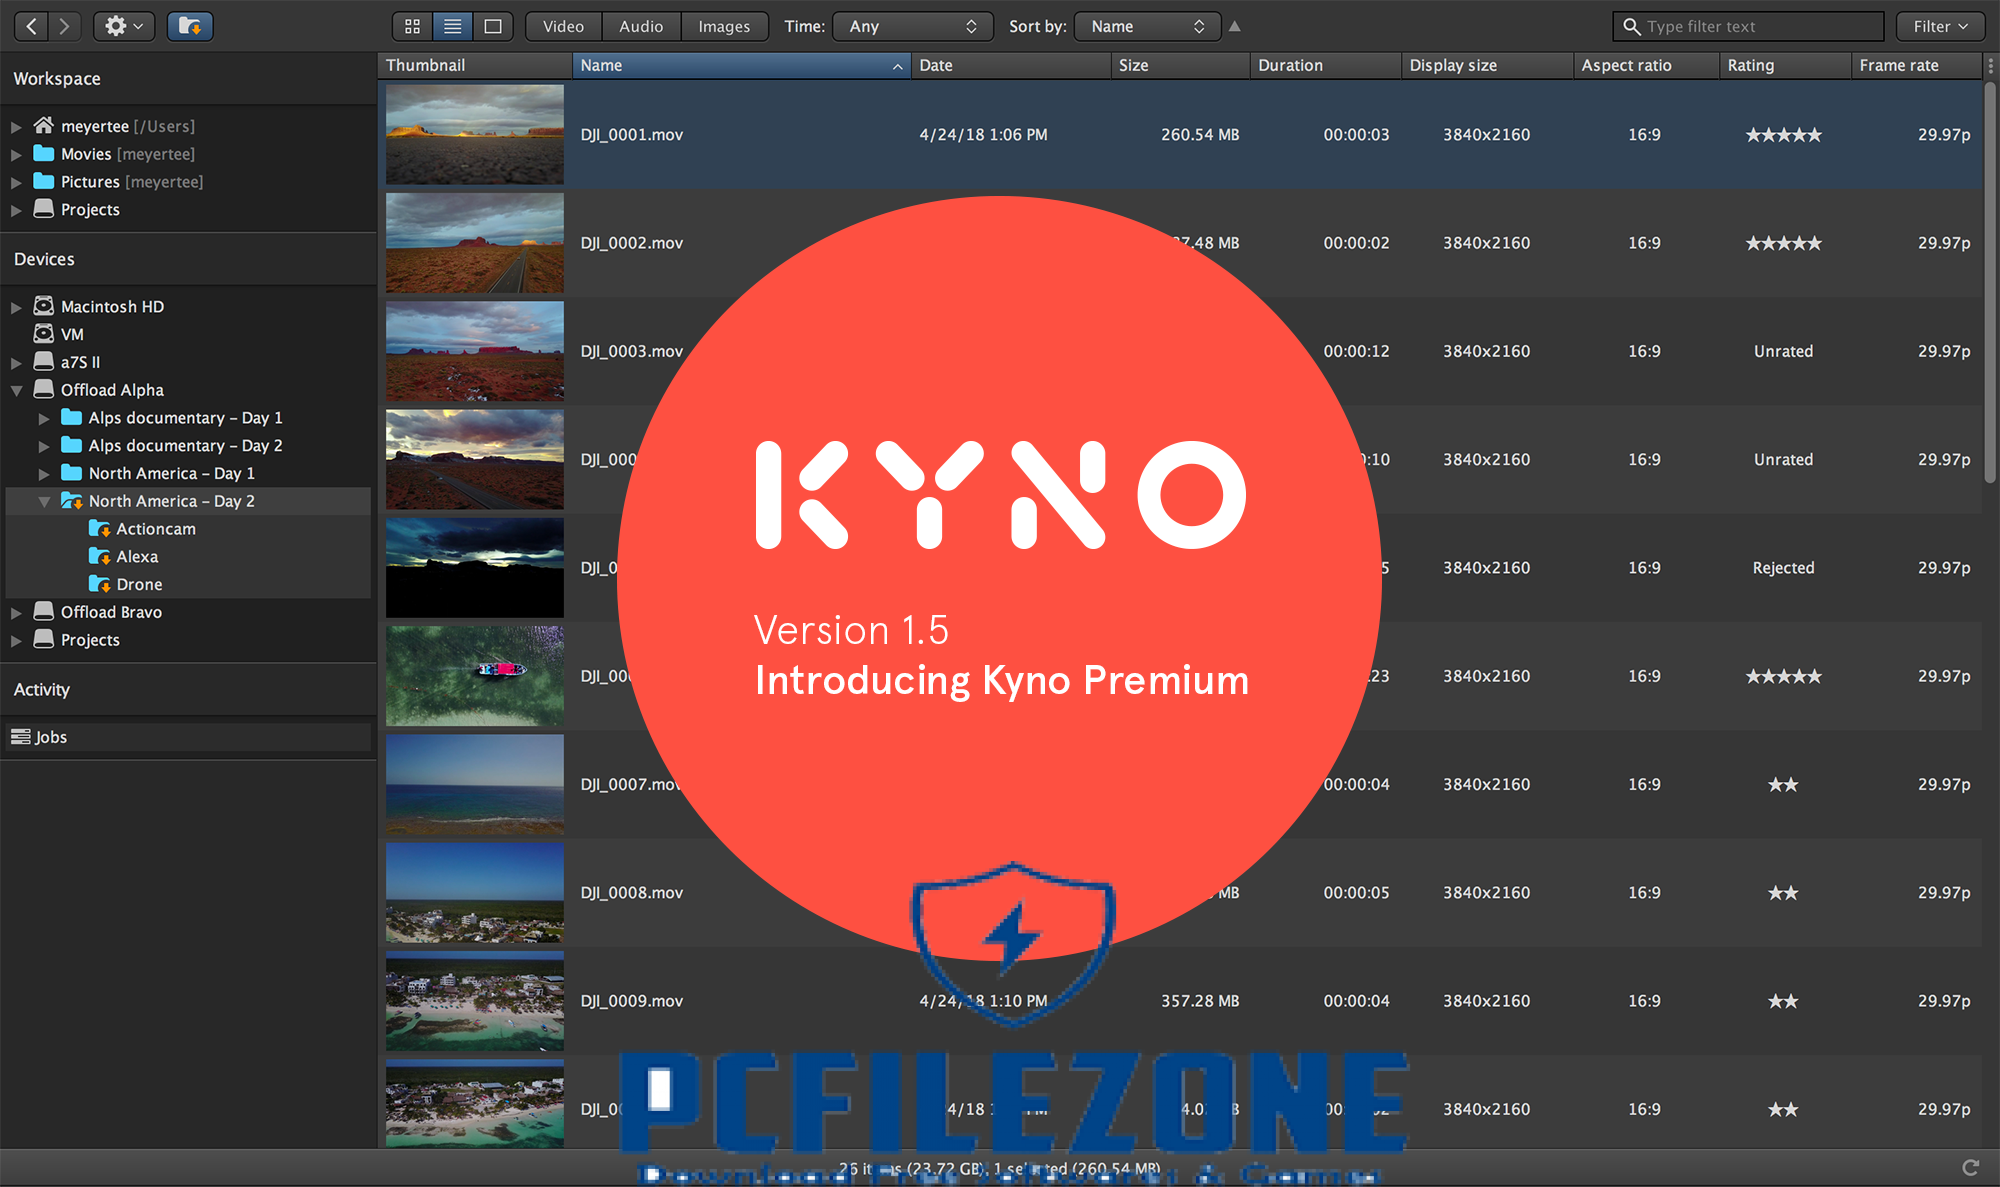2000x1187 pixels.
Task: Open the Filter dropdown button
Action: pos(1940,26)
